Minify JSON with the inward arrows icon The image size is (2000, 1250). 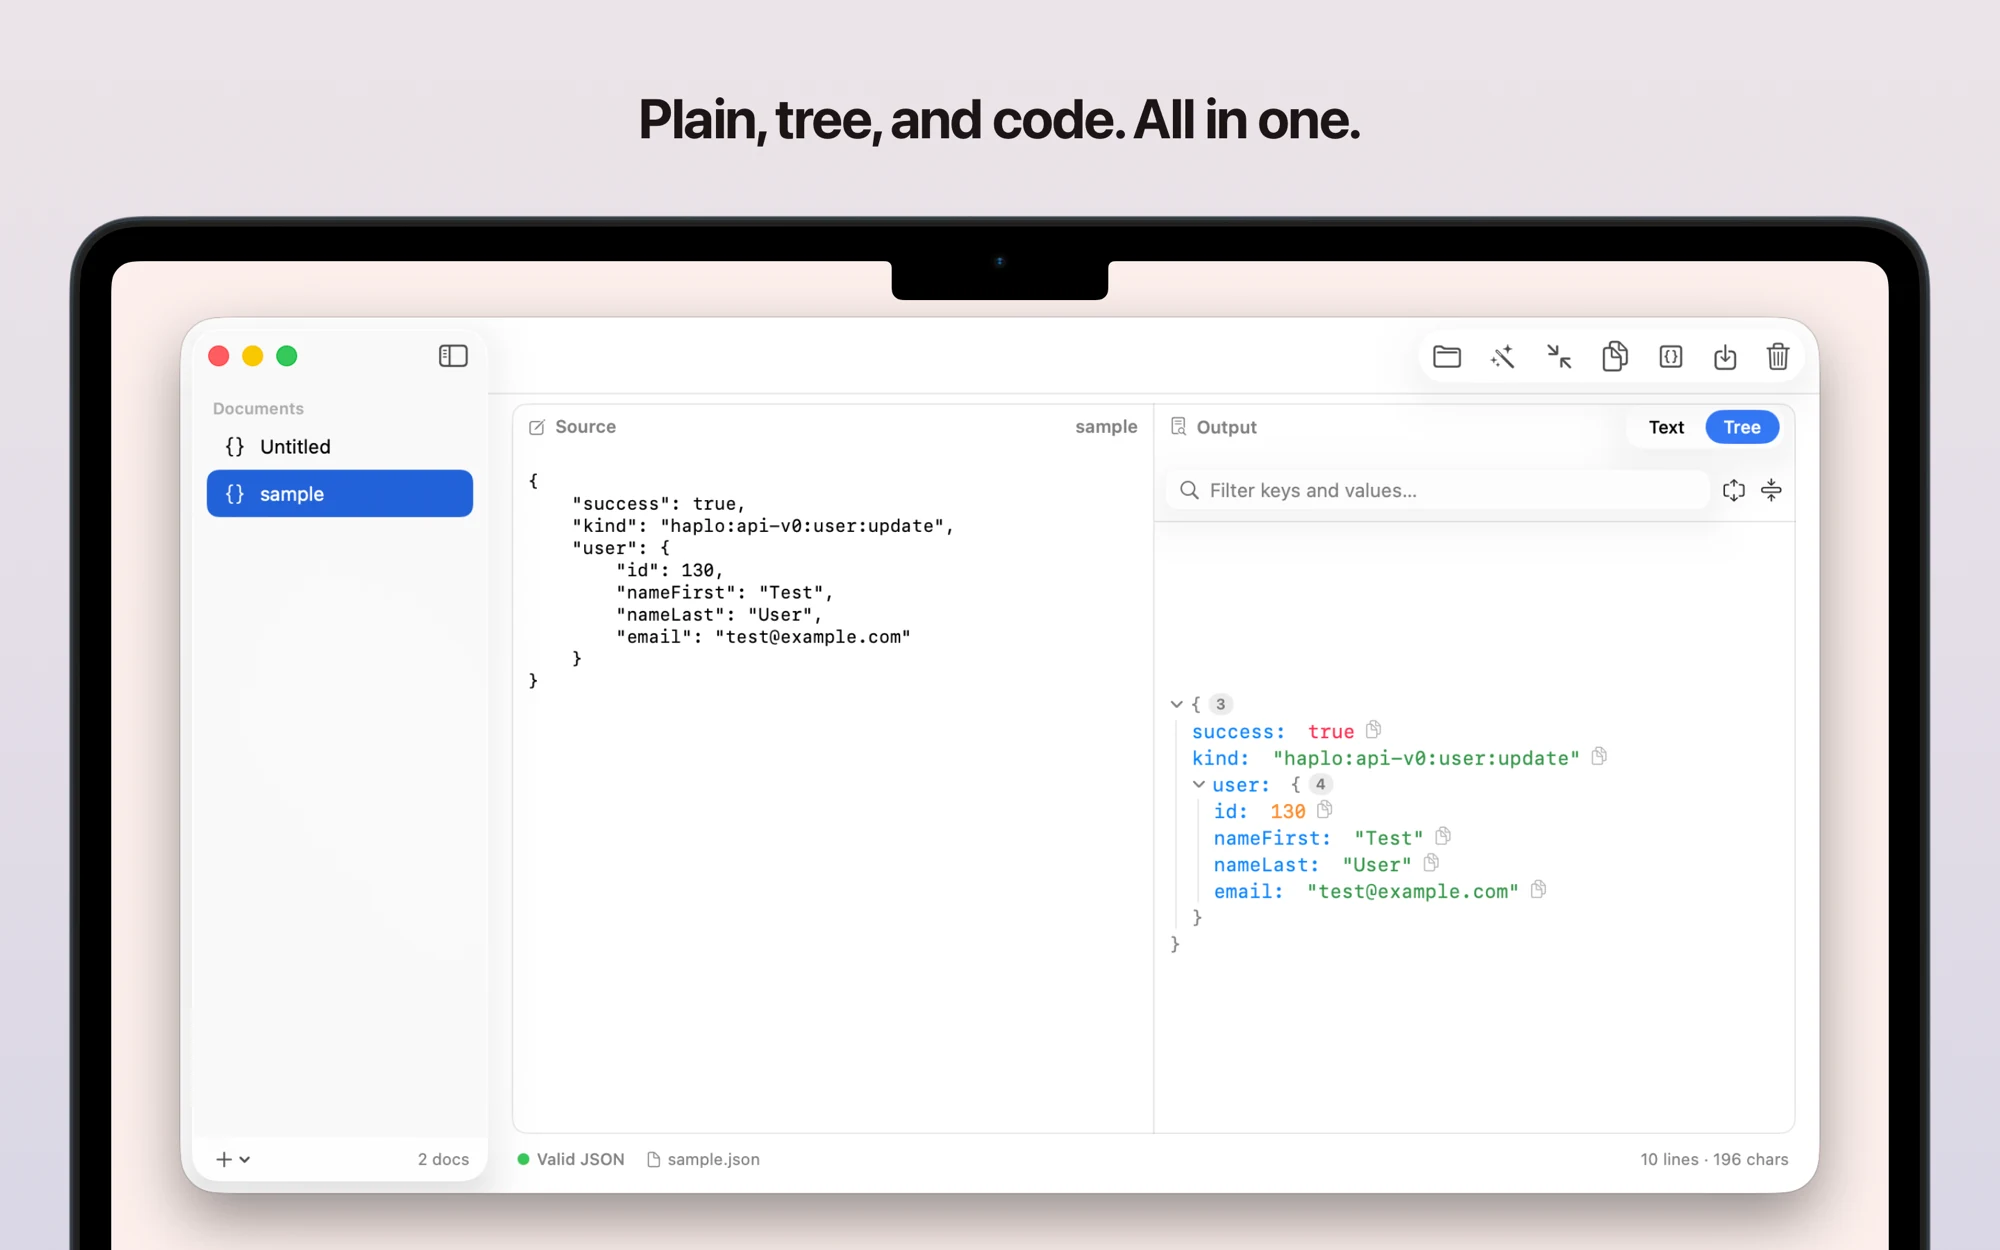[x=1559, y=357]
